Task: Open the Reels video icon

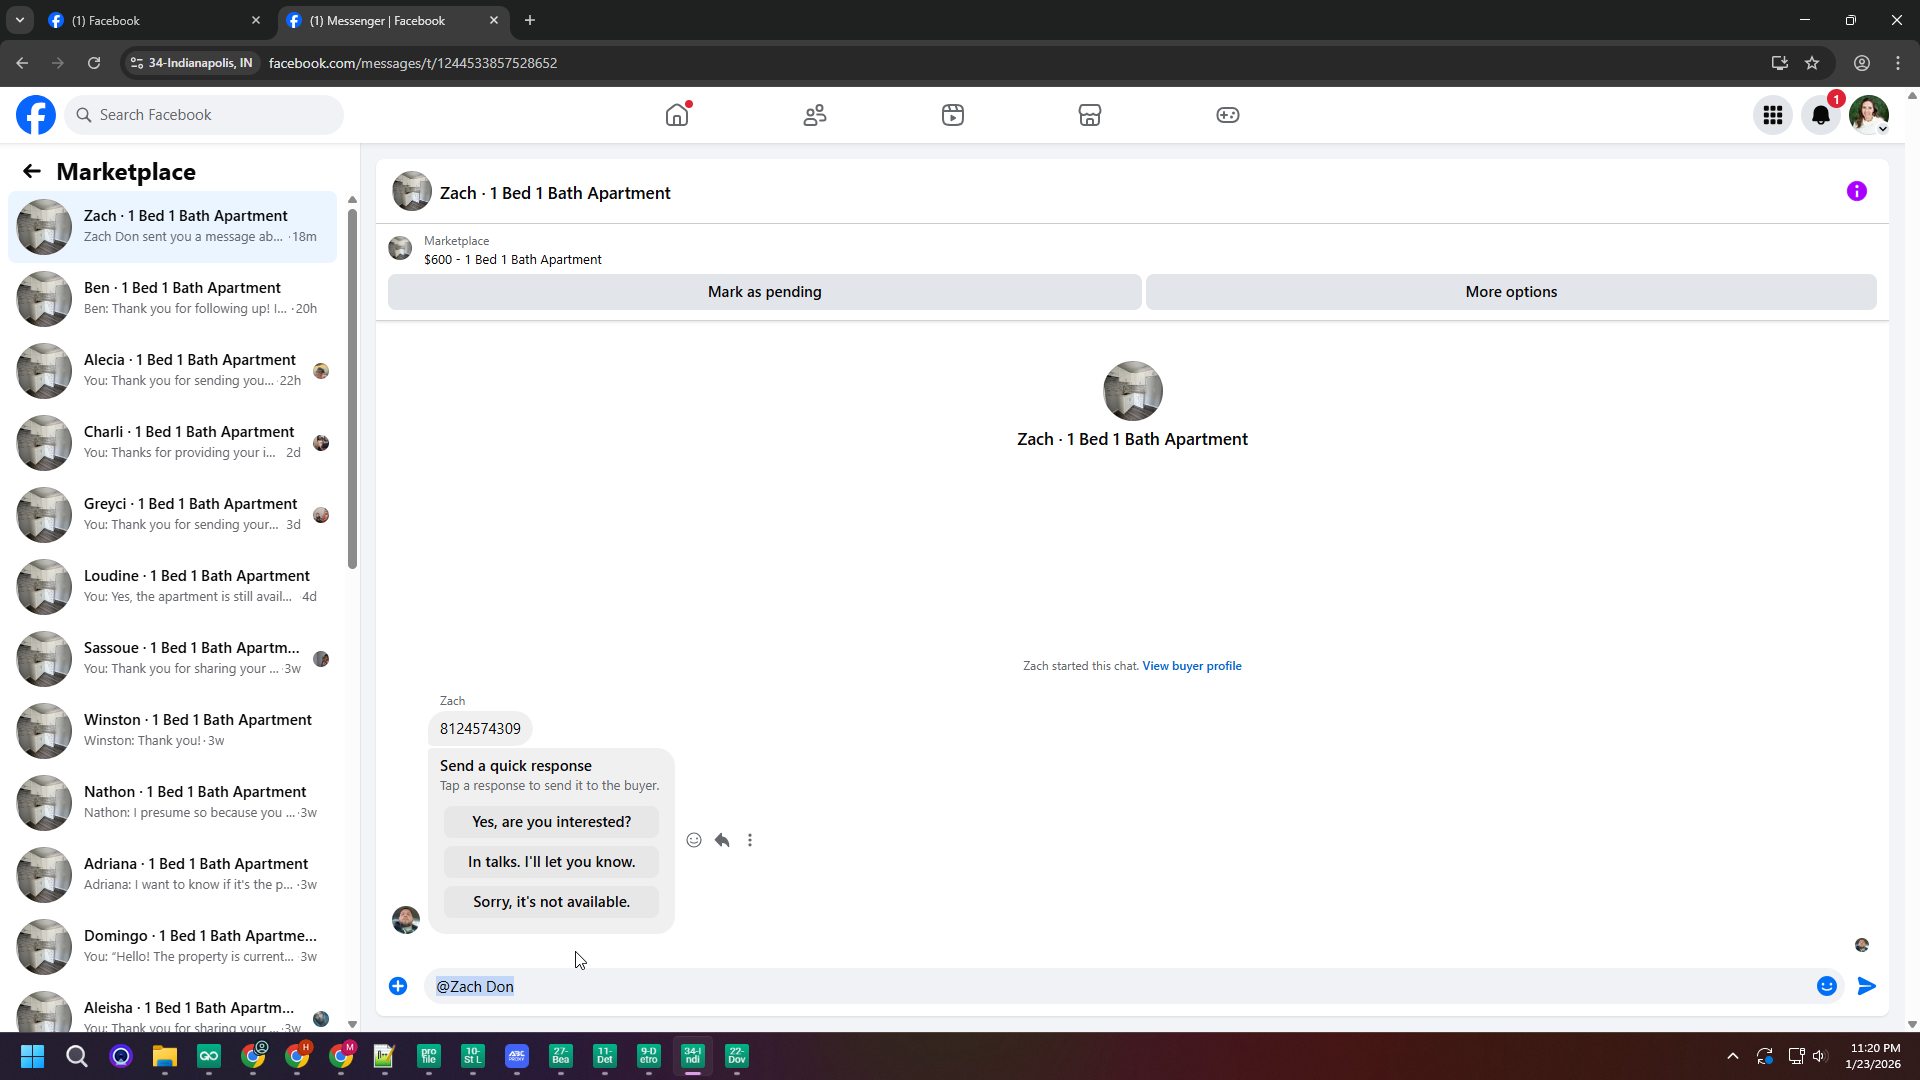Action: 952,115
